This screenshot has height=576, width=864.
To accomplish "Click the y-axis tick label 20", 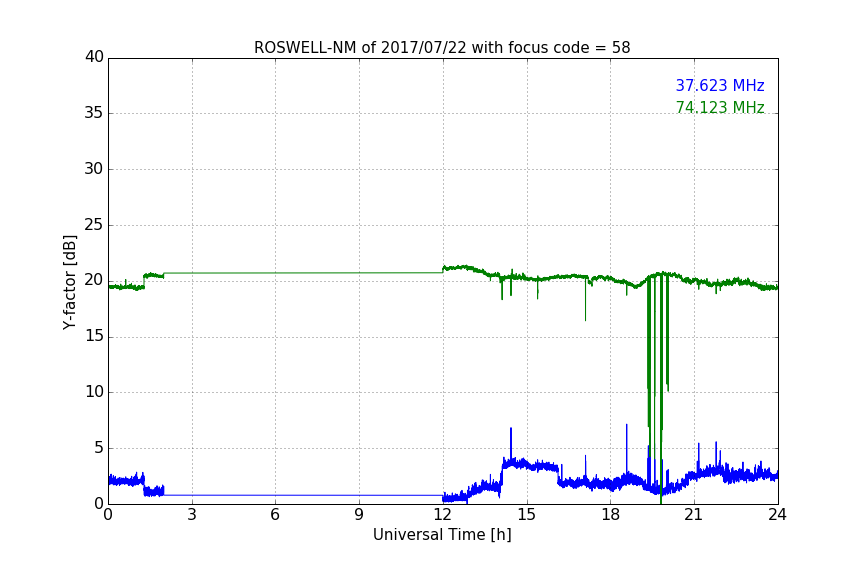I will (x=94, y=281).
